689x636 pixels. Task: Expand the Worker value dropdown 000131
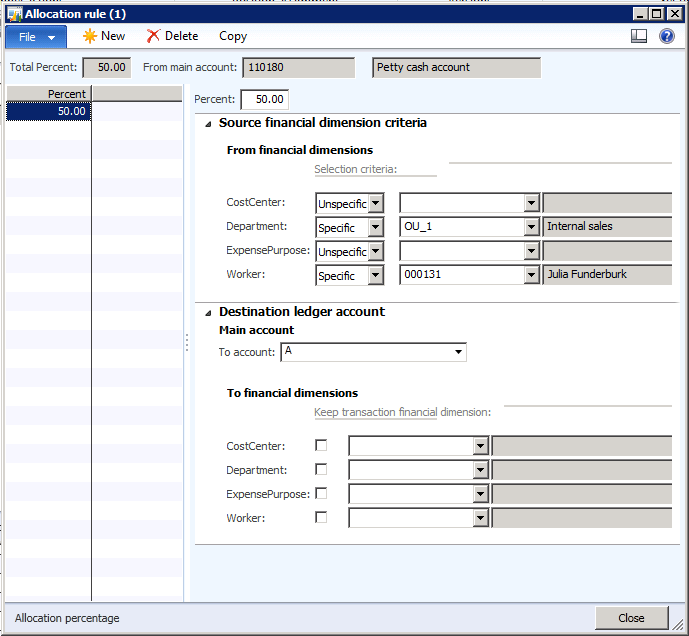[531, 275]
